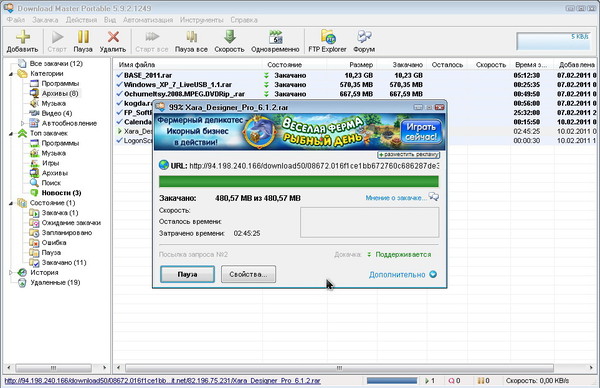Select Закачка (1) state filter
600x388 pixels.
coord(60,213)
